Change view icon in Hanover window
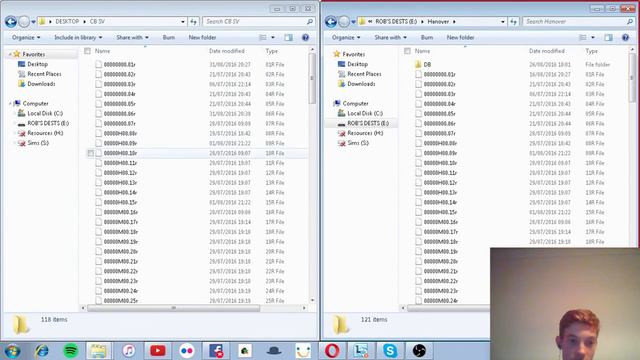 click(583, 38)
